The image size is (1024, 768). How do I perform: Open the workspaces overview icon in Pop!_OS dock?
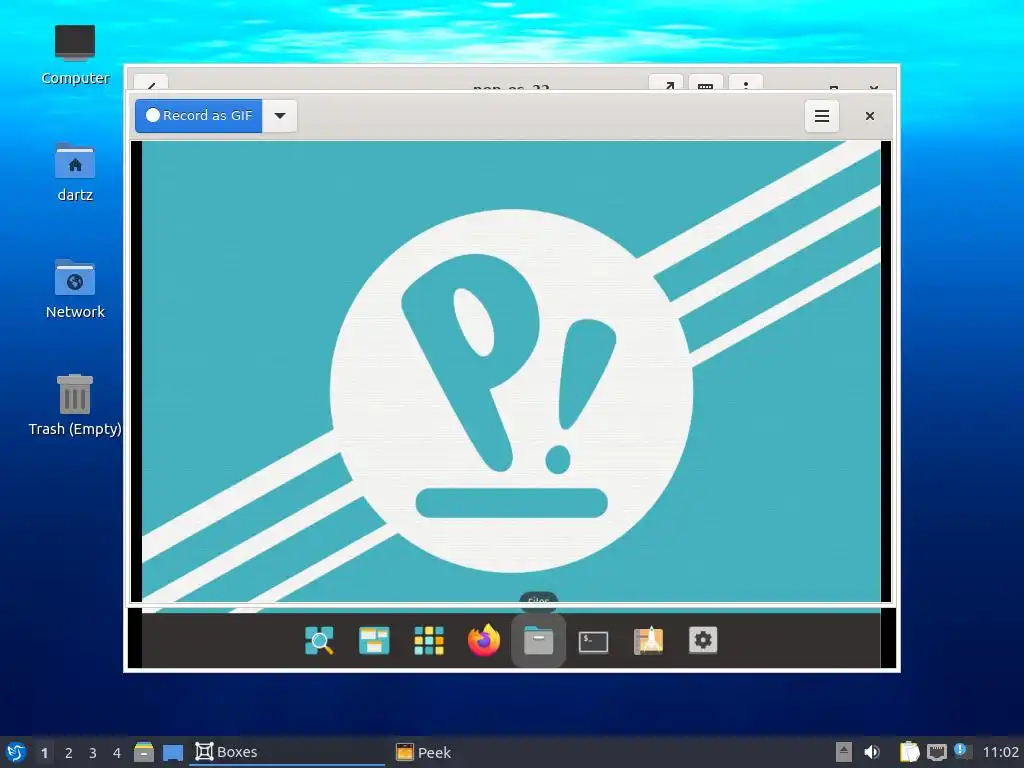click(x=374, y=640)
